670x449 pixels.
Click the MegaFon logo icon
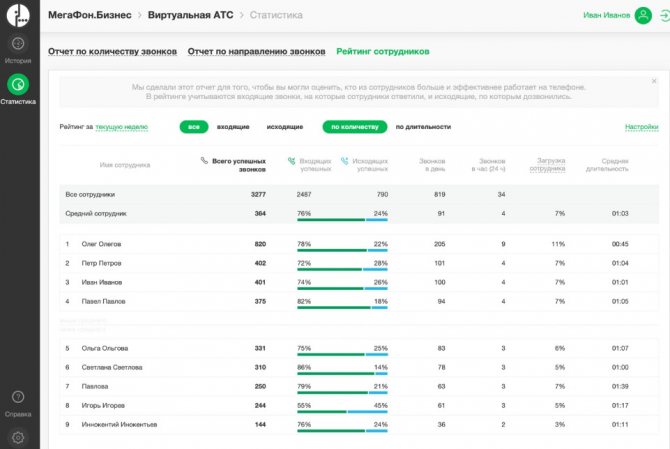17,15
